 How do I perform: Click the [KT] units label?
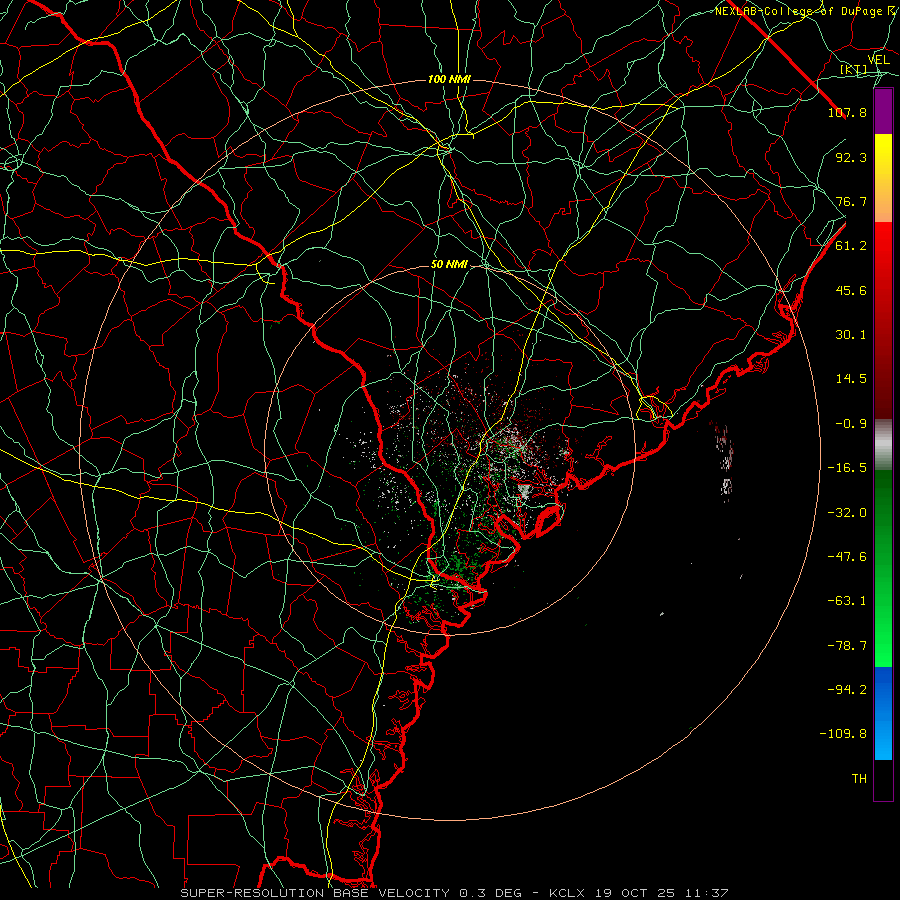[854, 70]
